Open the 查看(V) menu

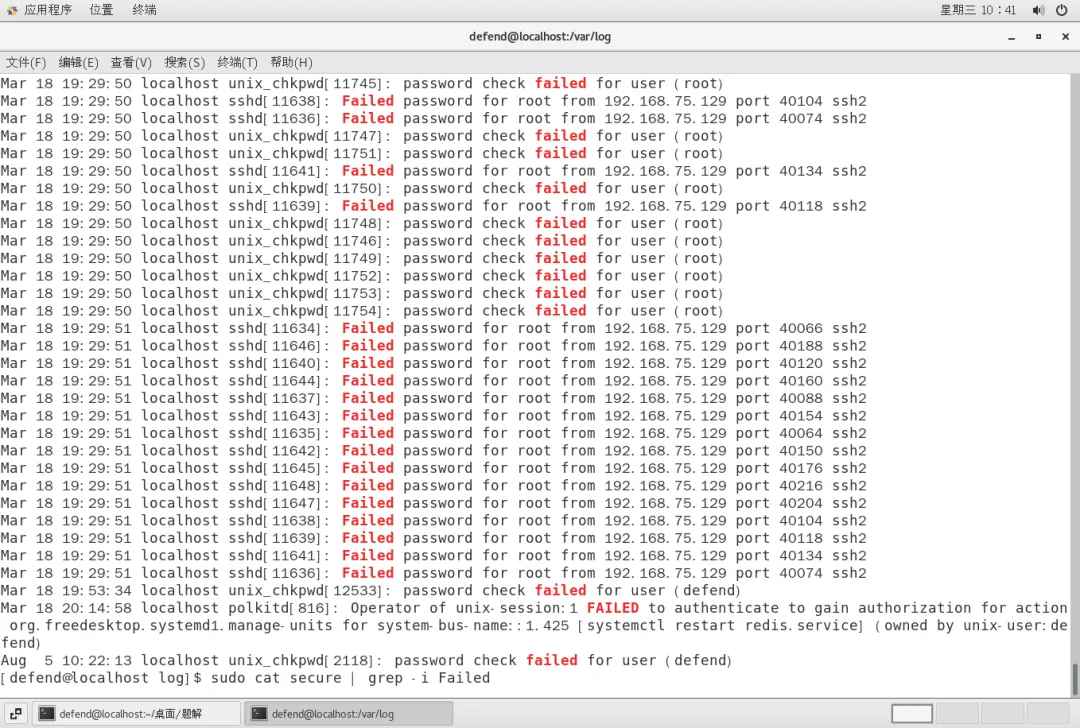131,63
